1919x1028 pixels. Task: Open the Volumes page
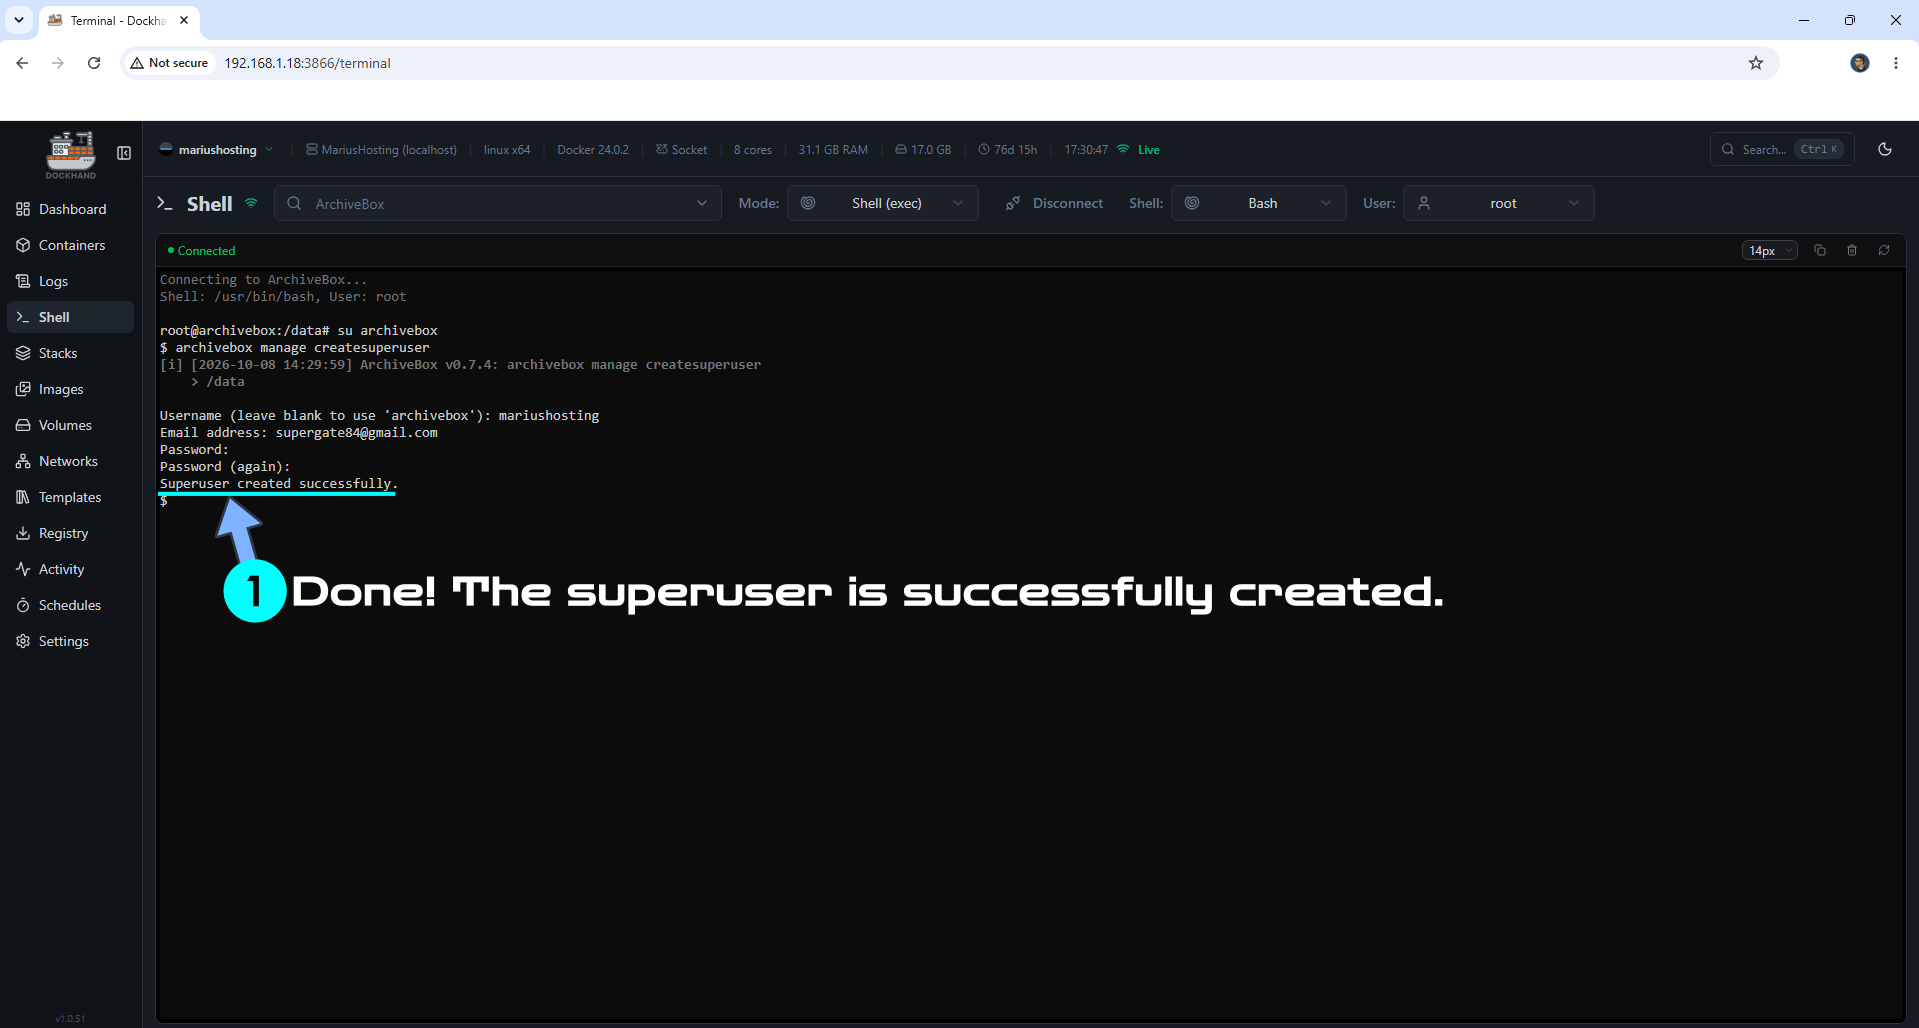[x=70, y=425]
